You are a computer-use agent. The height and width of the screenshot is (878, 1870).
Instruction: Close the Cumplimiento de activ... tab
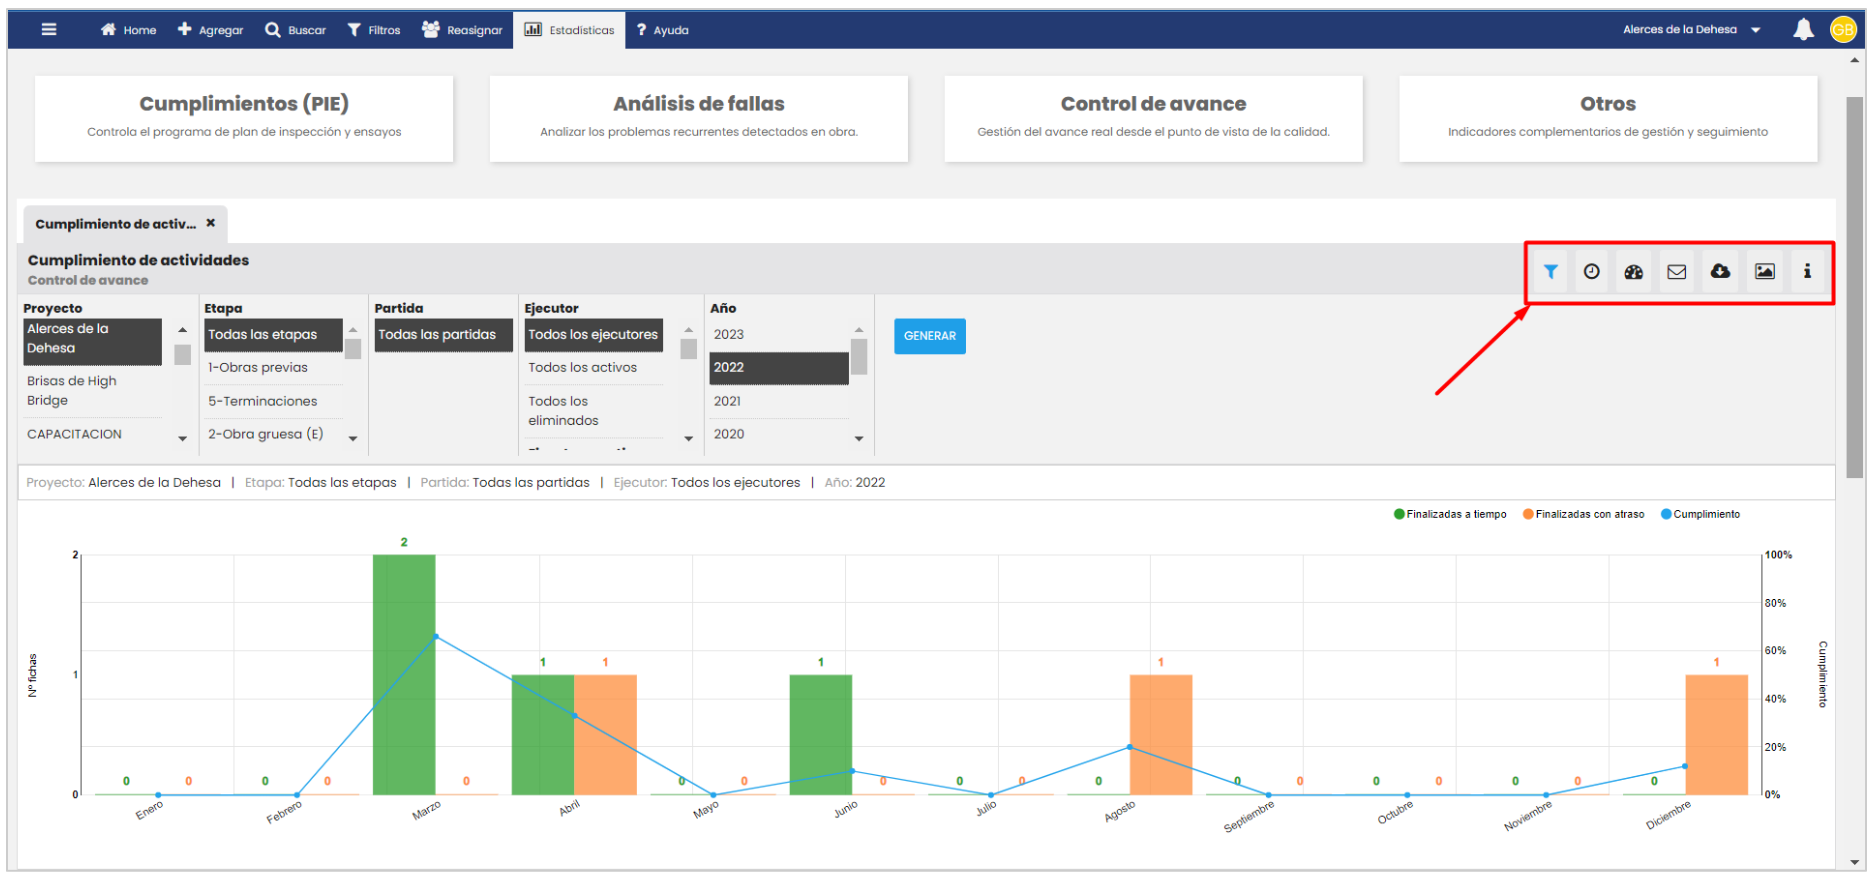coord(211,223)
